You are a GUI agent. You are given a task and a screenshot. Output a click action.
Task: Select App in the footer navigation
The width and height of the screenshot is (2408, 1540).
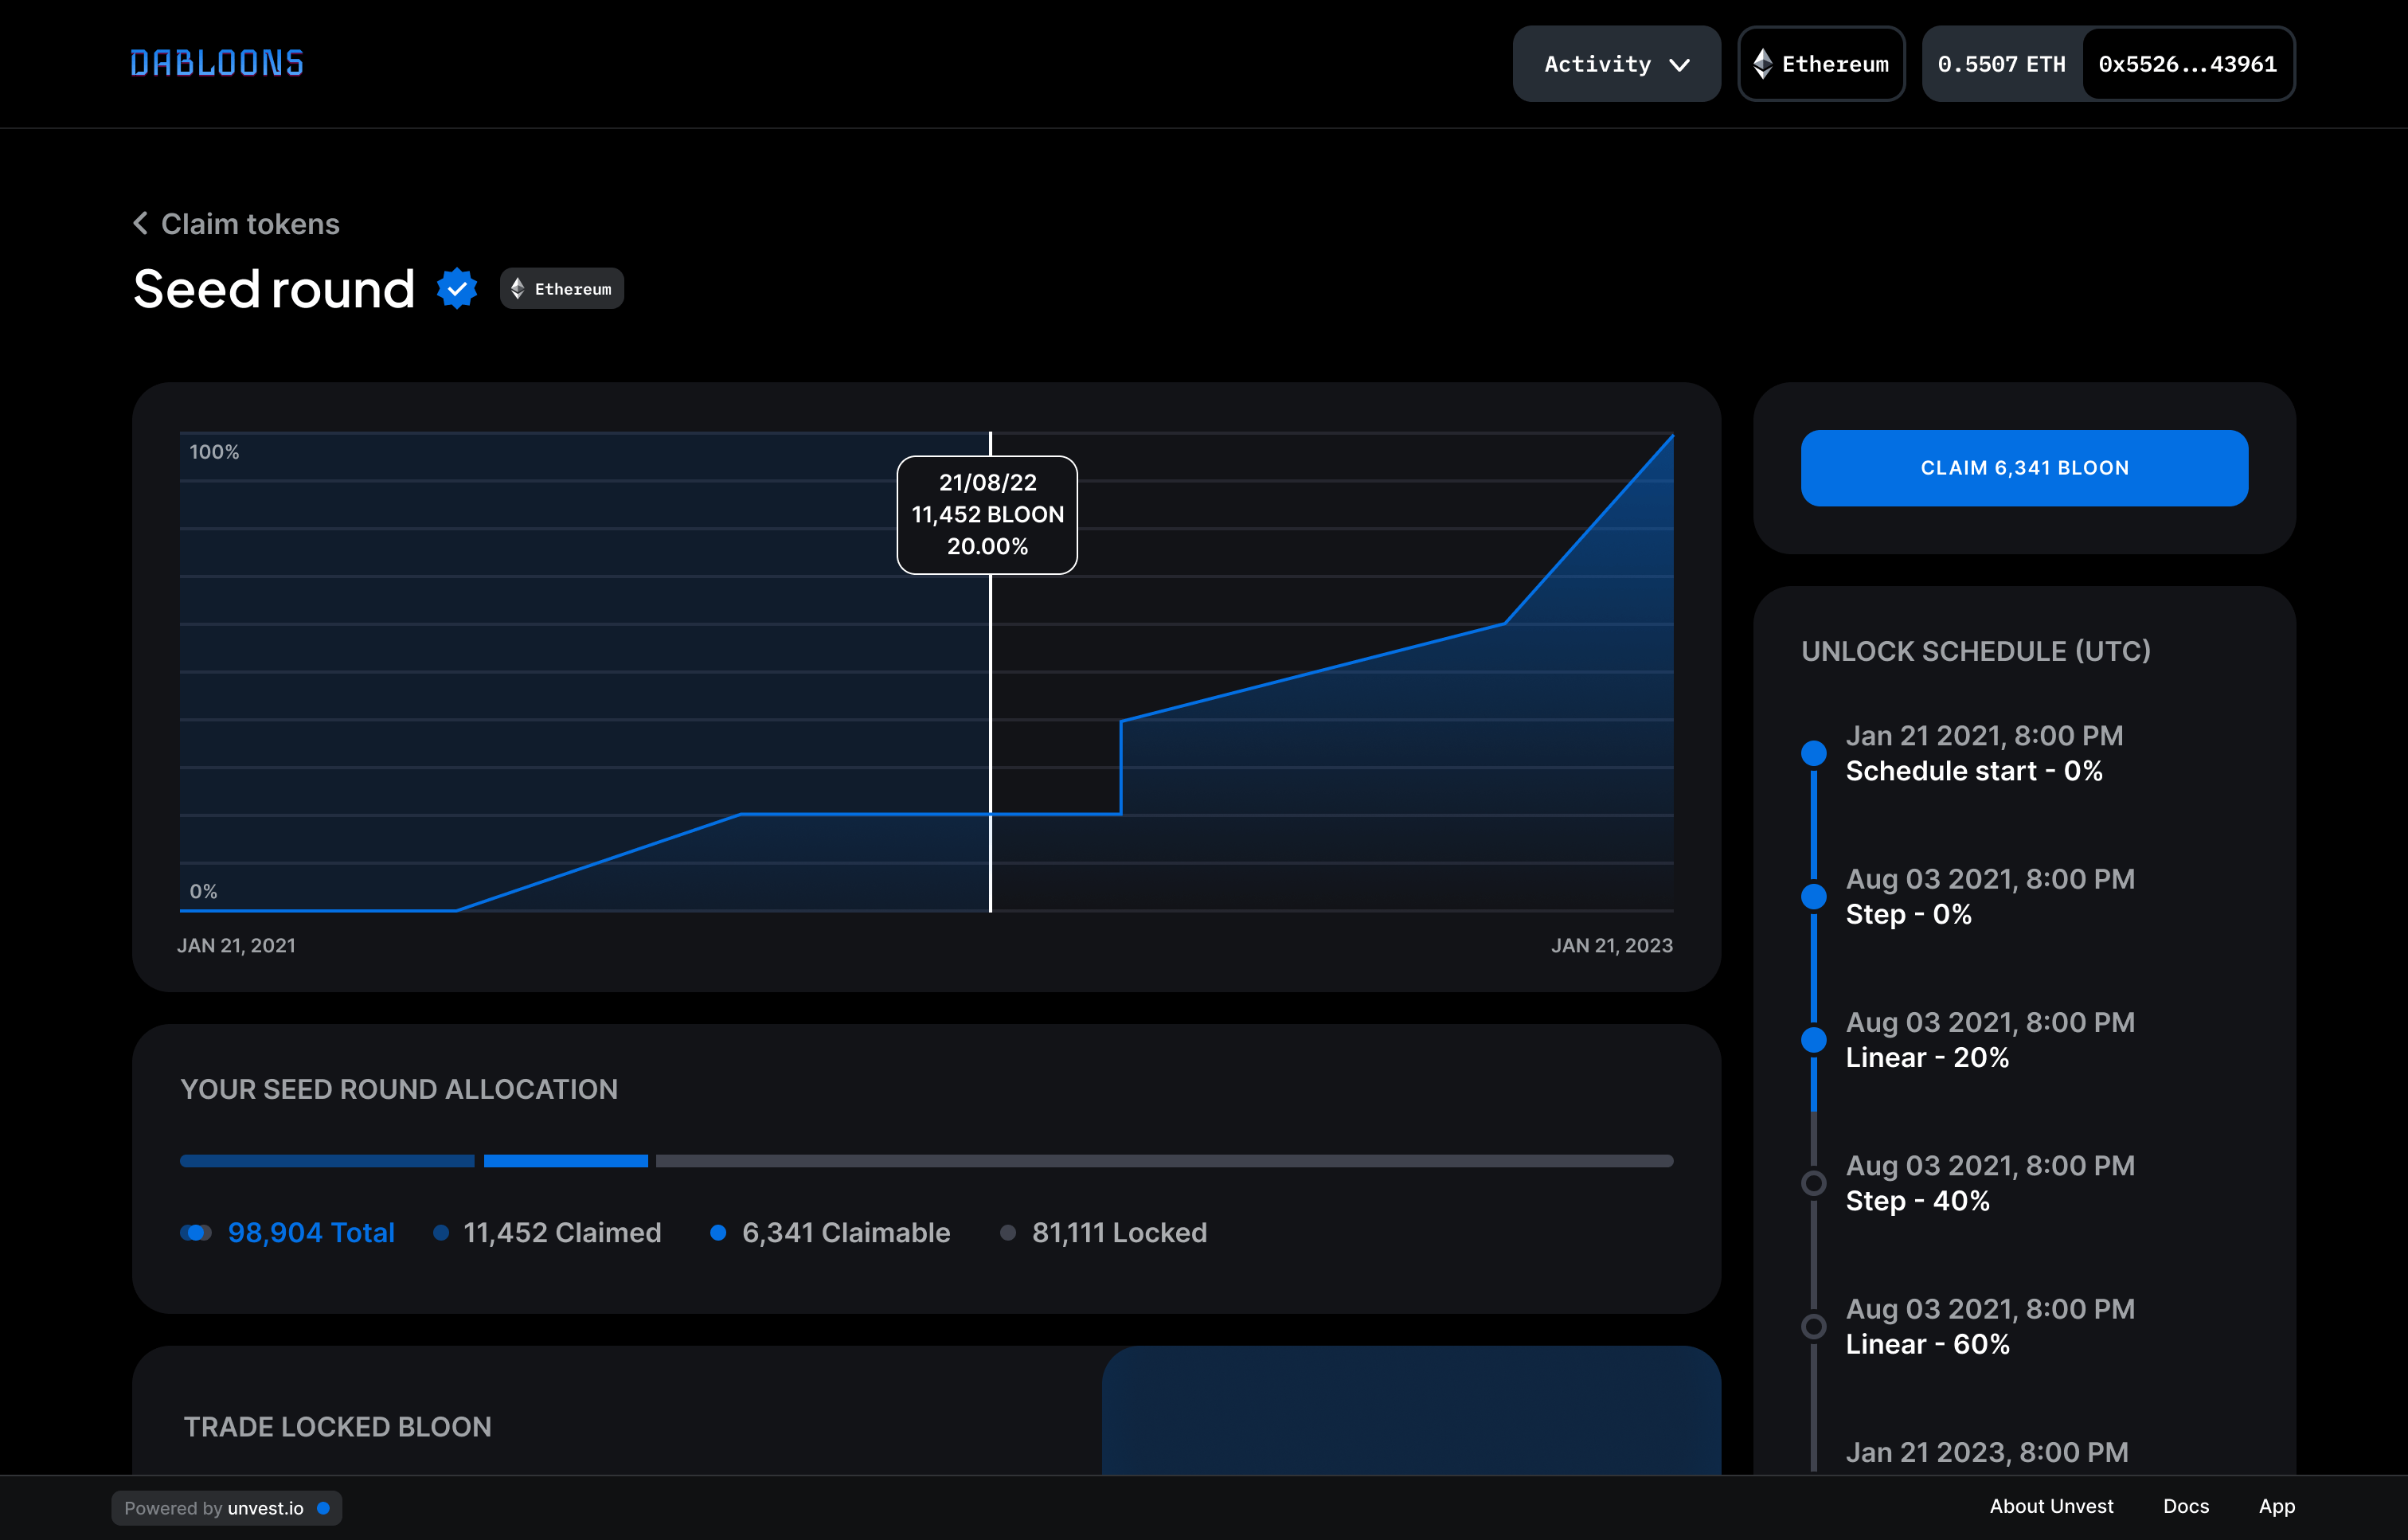2277,1506
